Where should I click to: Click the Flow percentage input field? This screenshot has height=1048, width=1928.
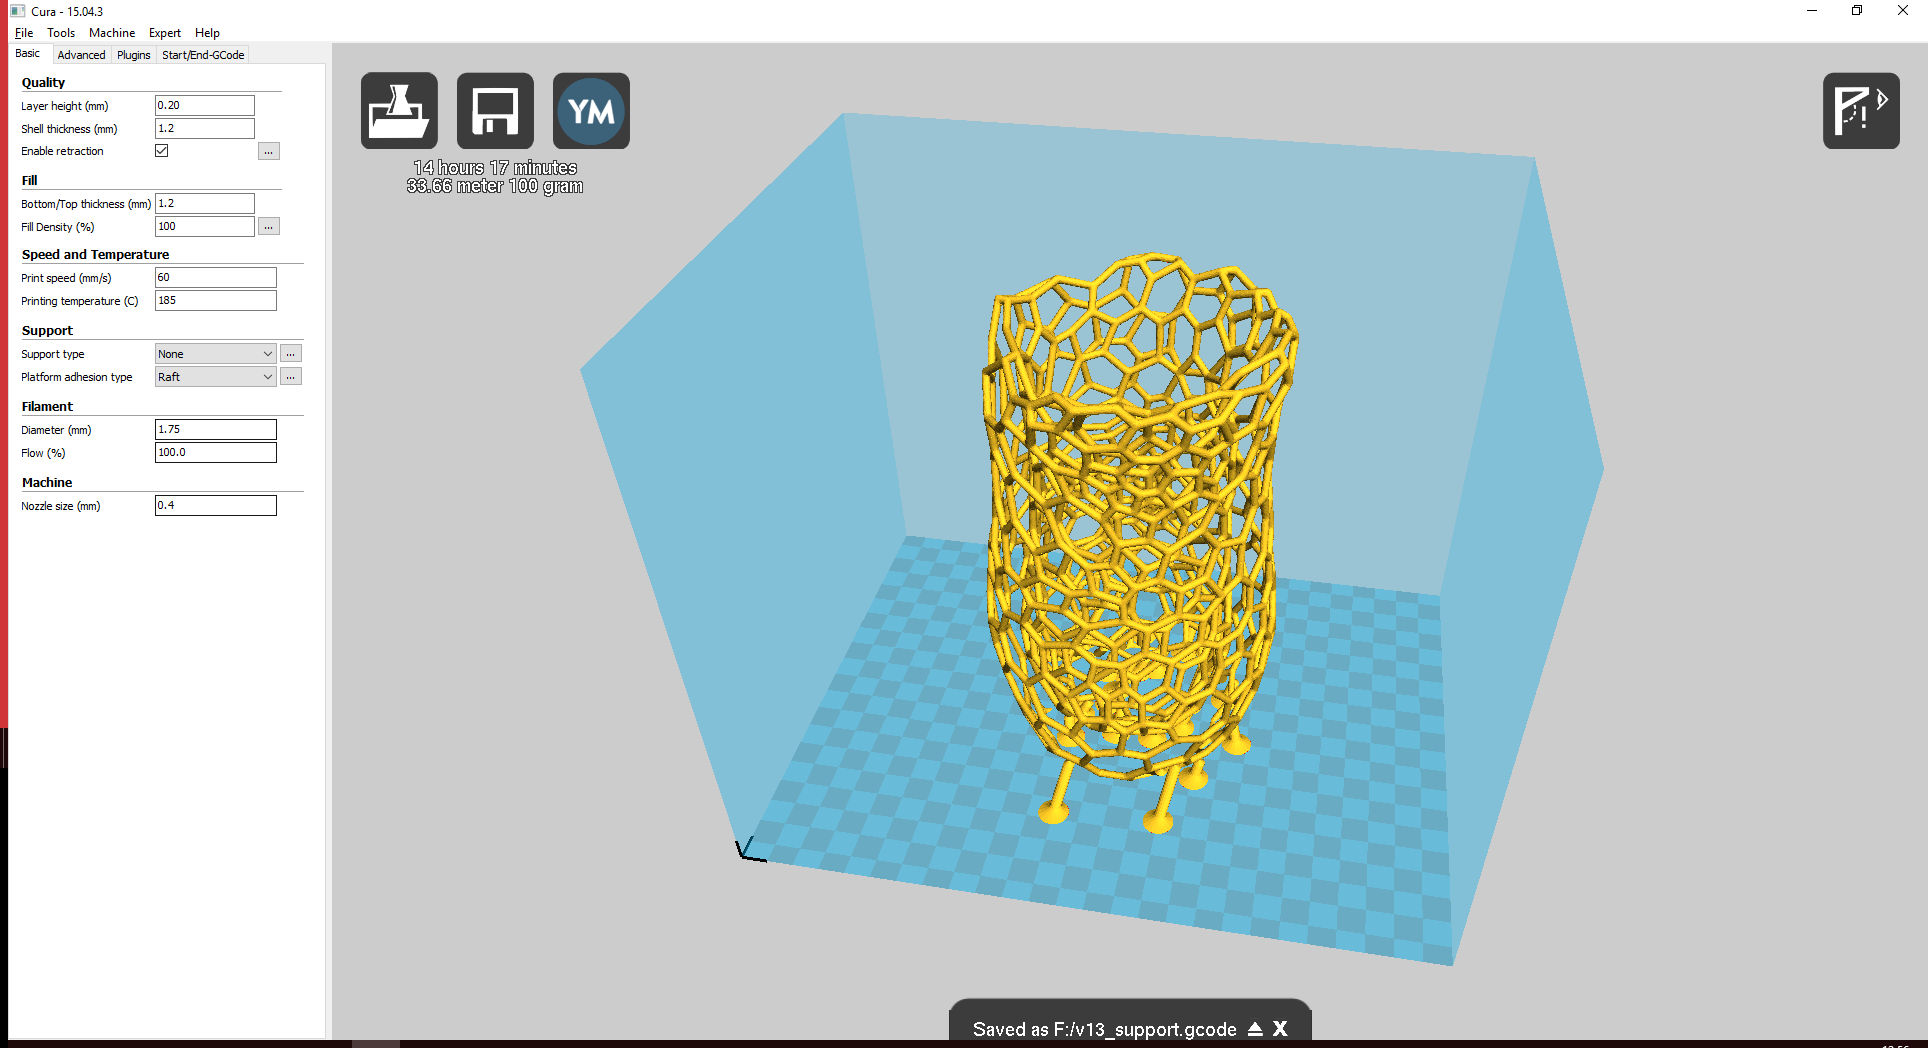click(216, 452)
